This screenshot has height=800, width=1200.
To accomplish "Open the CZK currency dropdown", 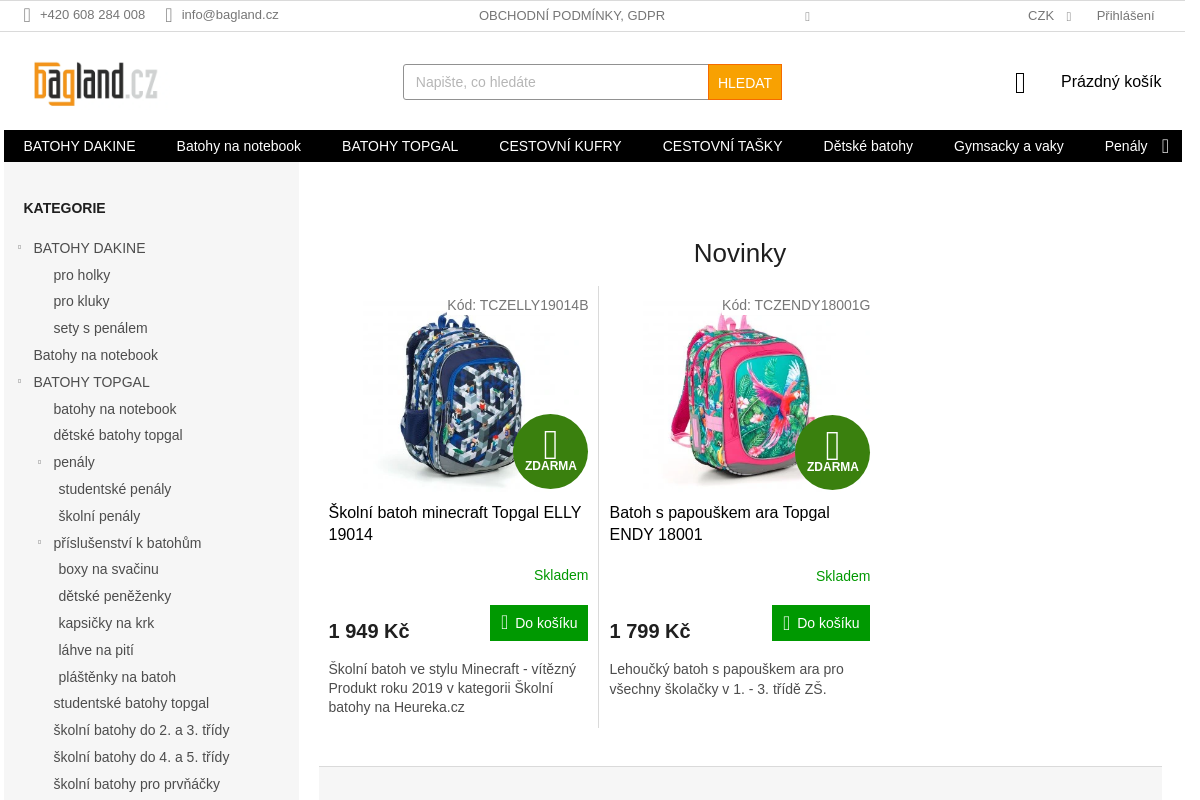I will (x=1050, y=15).
